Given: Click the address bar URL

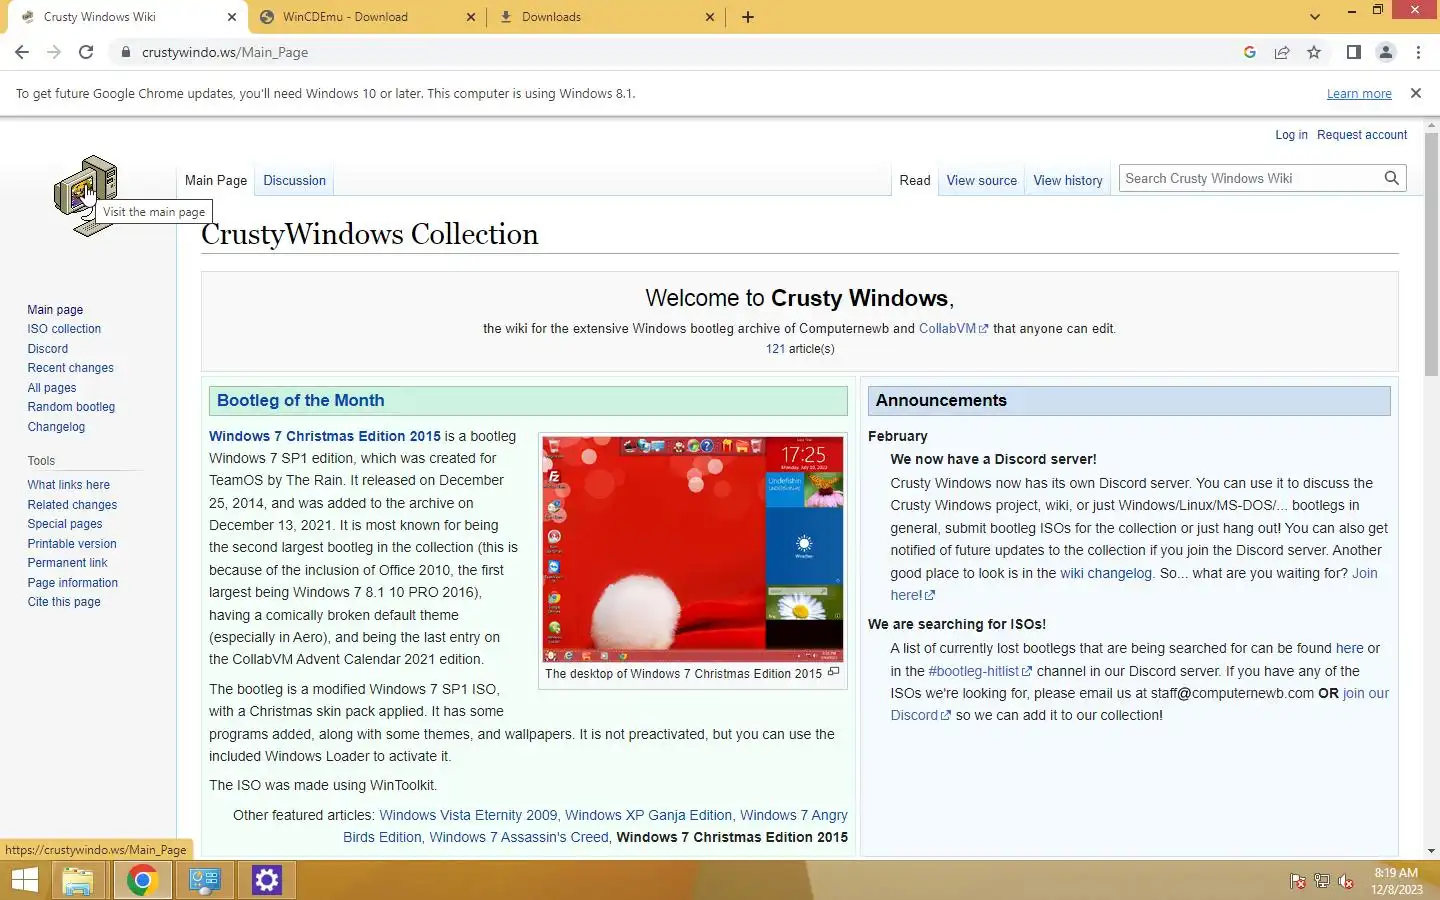Looking at the screenshot, I should pos(225,52).
